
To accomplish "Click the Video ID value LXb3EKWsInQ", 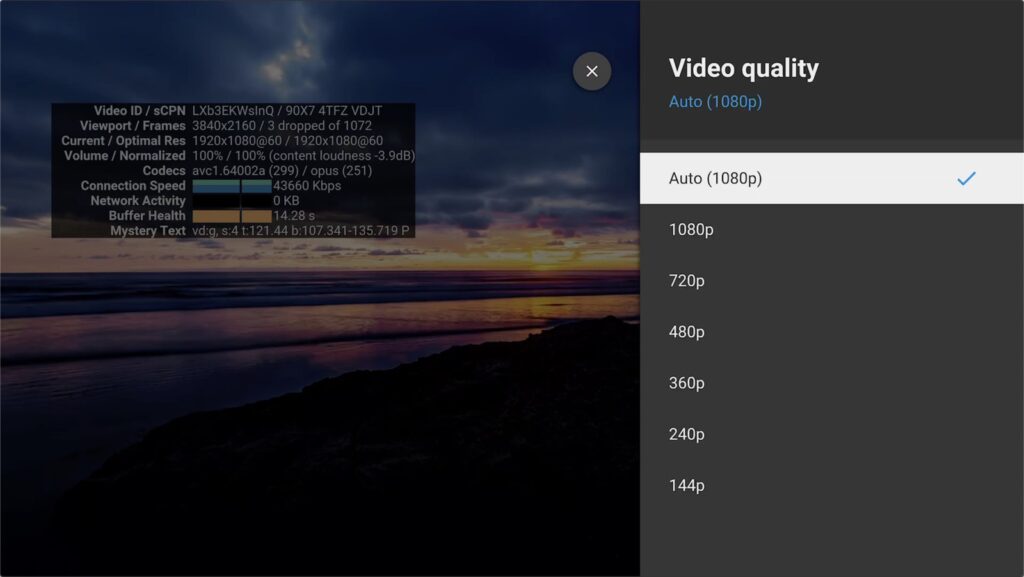I will (235, 111).
